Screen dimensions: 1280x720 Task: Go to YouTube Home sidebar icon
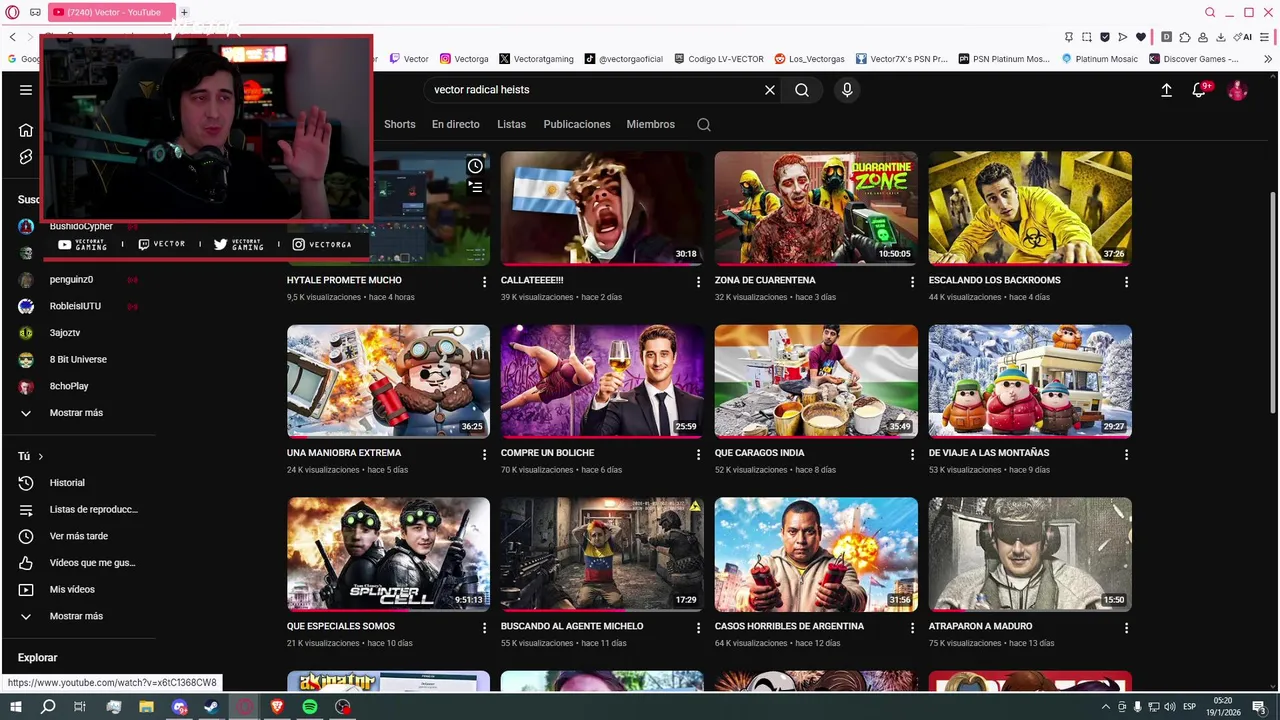point(26,130)
